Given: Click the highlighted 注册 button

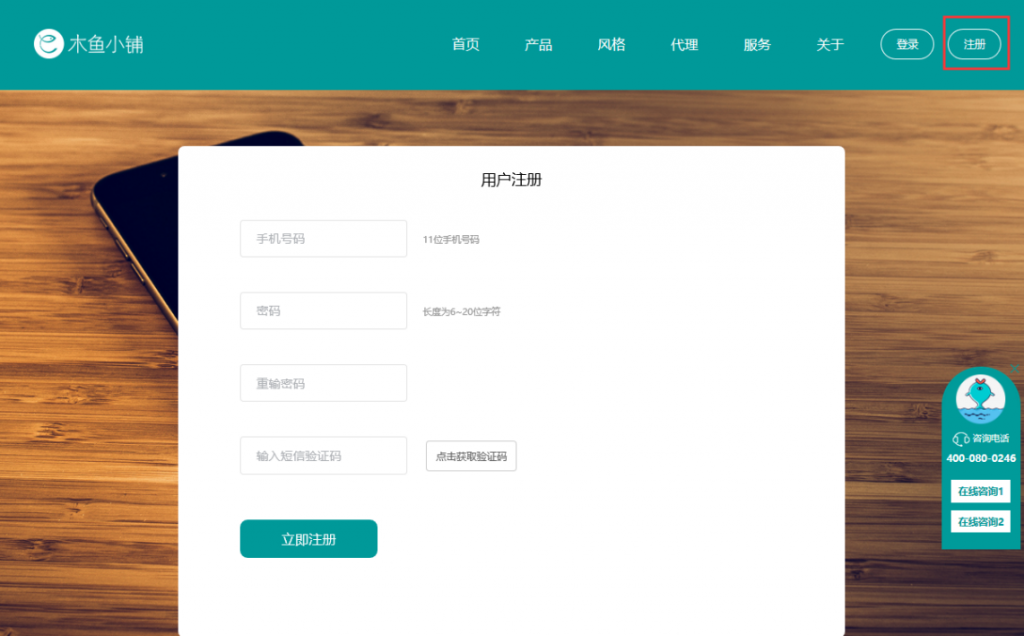Looking at the screenshot, I should pos(975,44).
